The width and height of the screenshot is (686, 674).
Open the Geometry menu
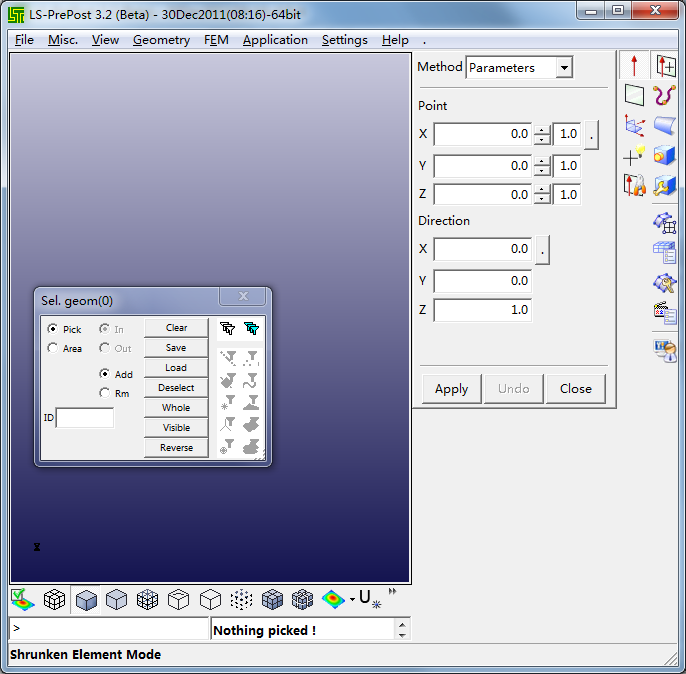point(161,40)
